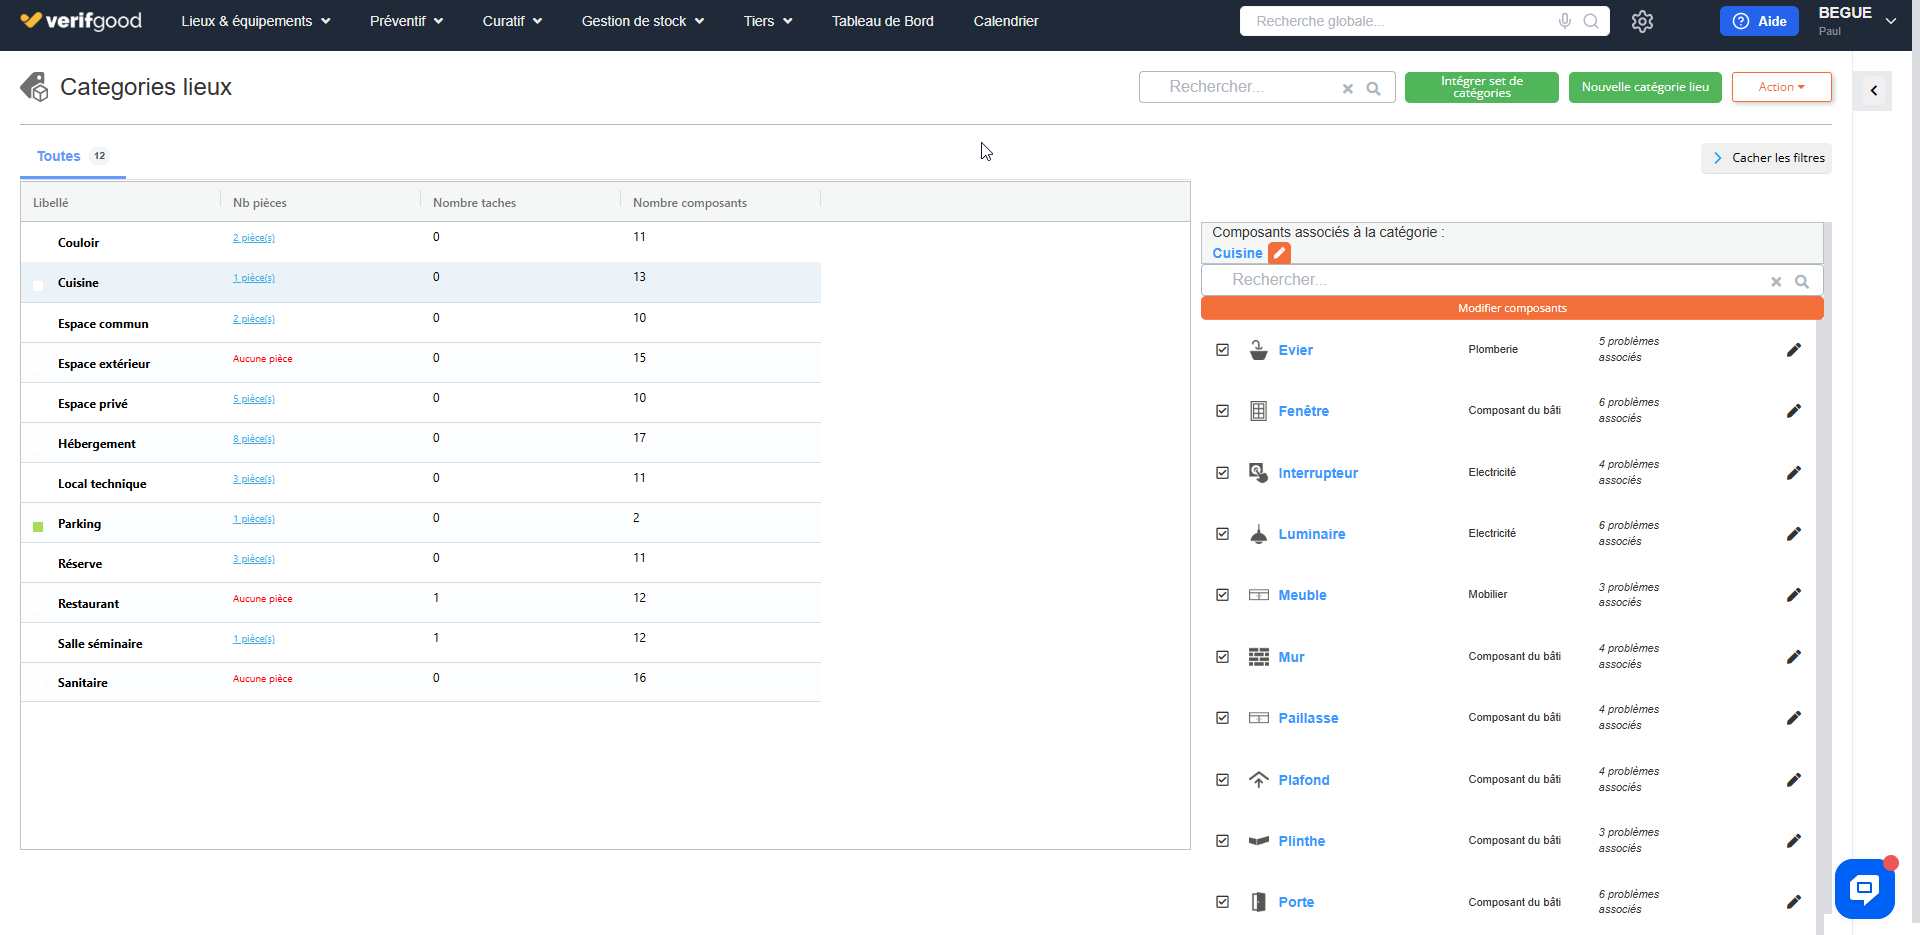Image resolution: width=1920 pixels, height=935 pixels.
Task: Edit the Fenêtre component with the pencil icon
Action: point(1794,411)
